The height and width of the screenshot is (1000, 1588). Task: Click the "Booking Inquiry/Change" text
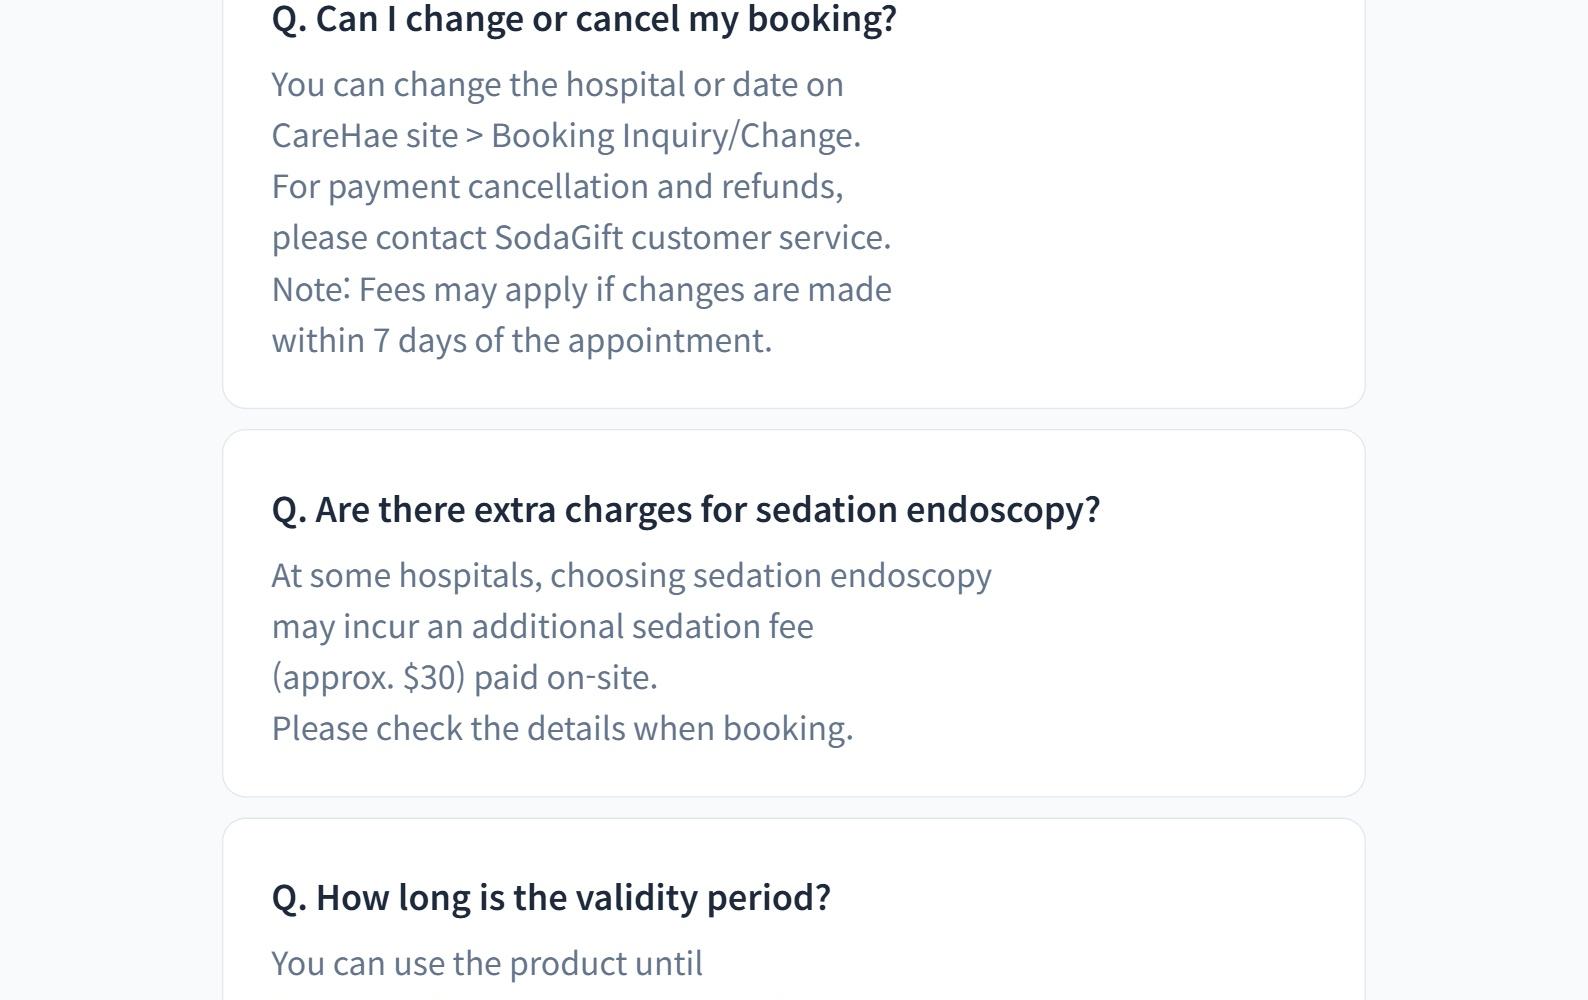pos(674,135)
